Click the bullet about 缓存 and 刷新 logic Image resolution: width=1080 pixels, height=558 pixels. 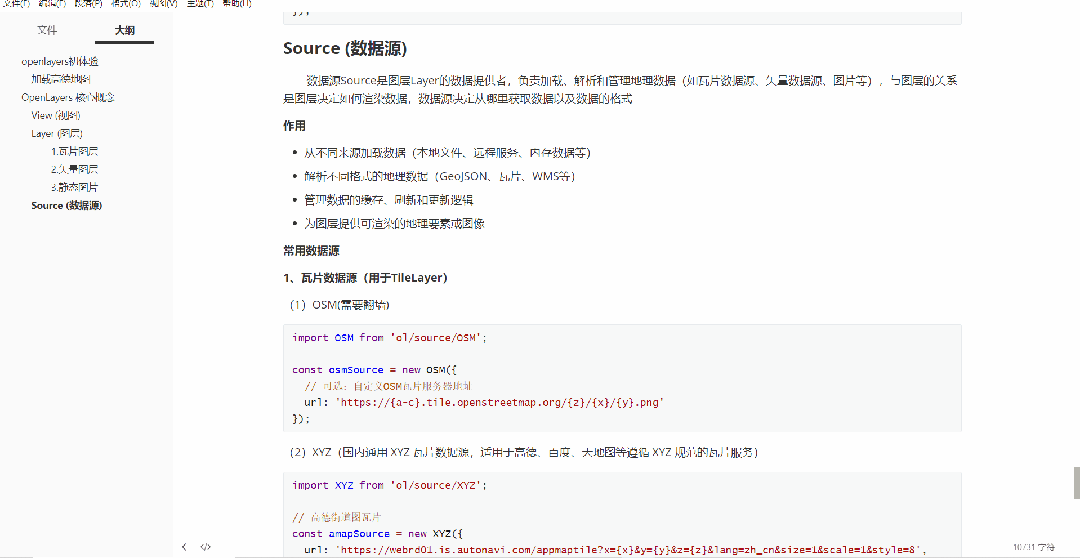[x=388, y=200]
